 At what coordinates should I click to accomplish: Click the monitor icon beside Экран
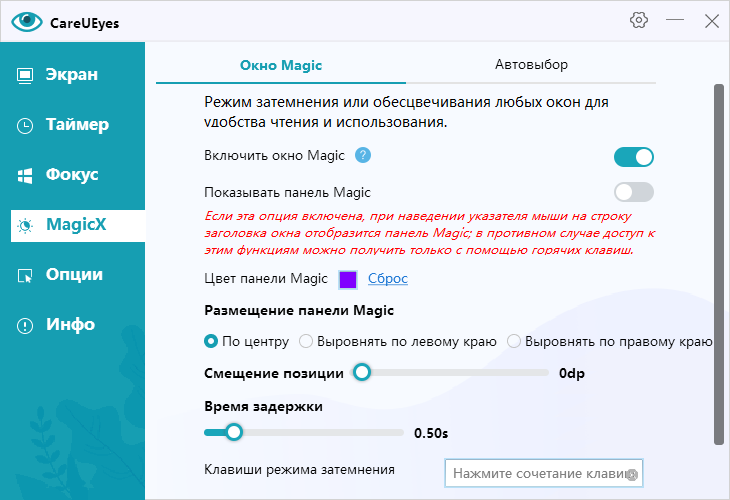[x=25, y=75]
